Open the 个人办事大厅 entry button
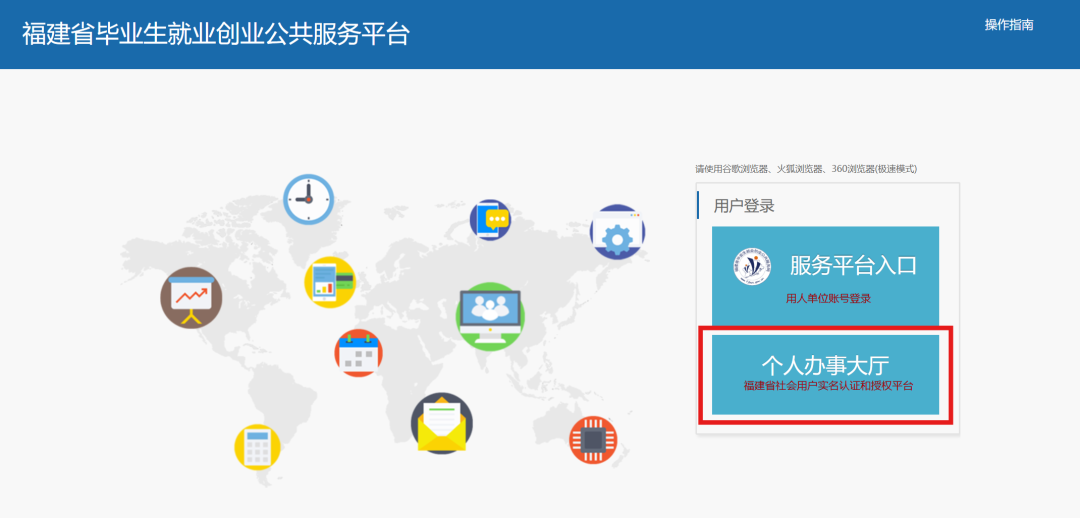1080x518 pixels. (825, 374)
